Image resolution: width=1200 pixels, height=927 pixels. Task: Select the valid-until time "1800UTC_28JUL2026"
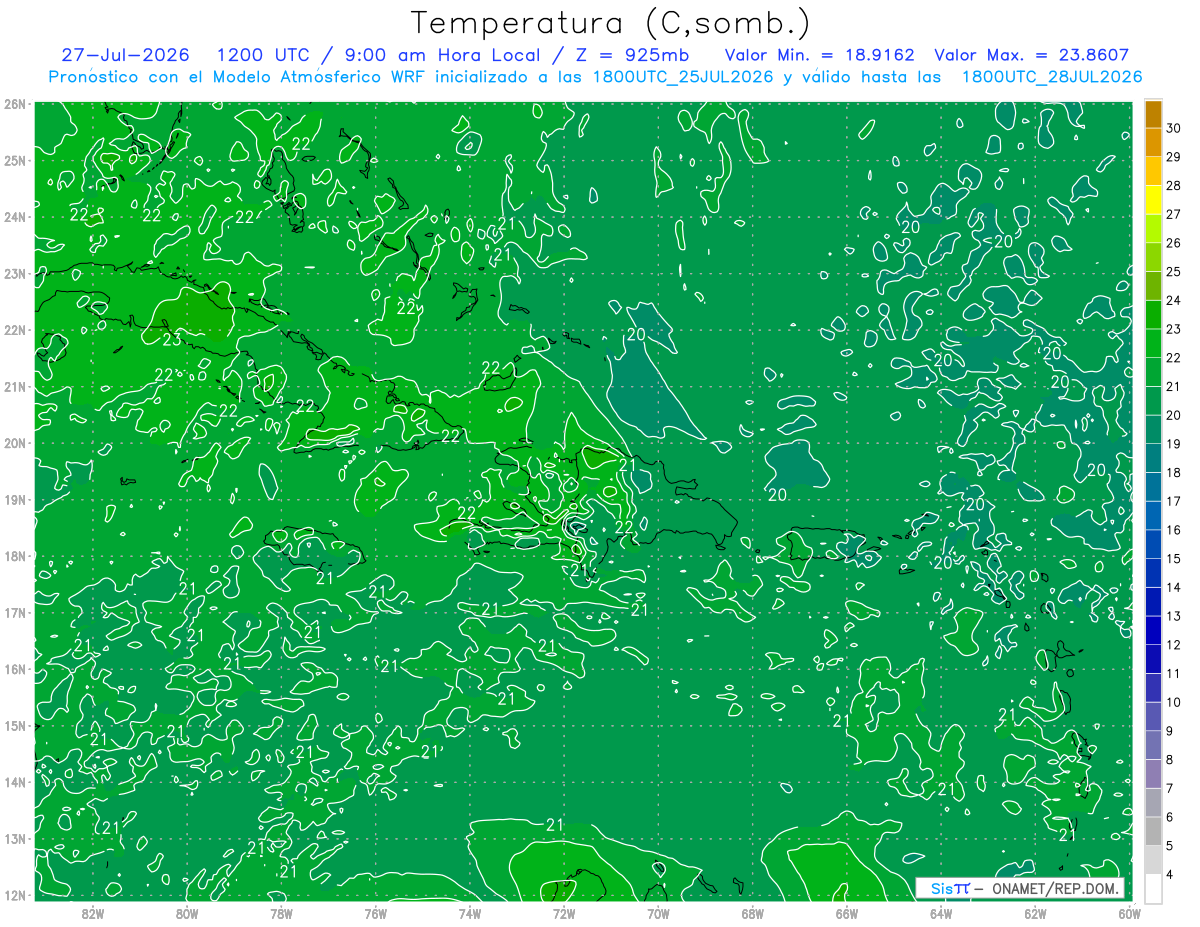1051,76
